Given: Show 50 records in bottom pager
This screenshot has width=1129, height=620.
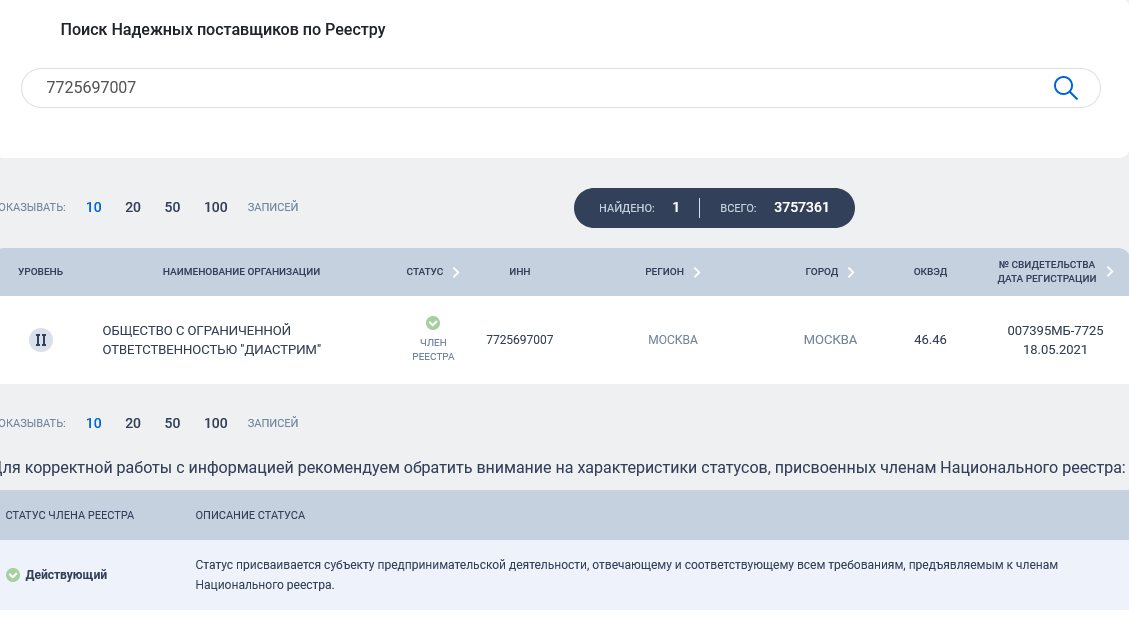Looking at the screenshot, I should (x=172, y=423).
